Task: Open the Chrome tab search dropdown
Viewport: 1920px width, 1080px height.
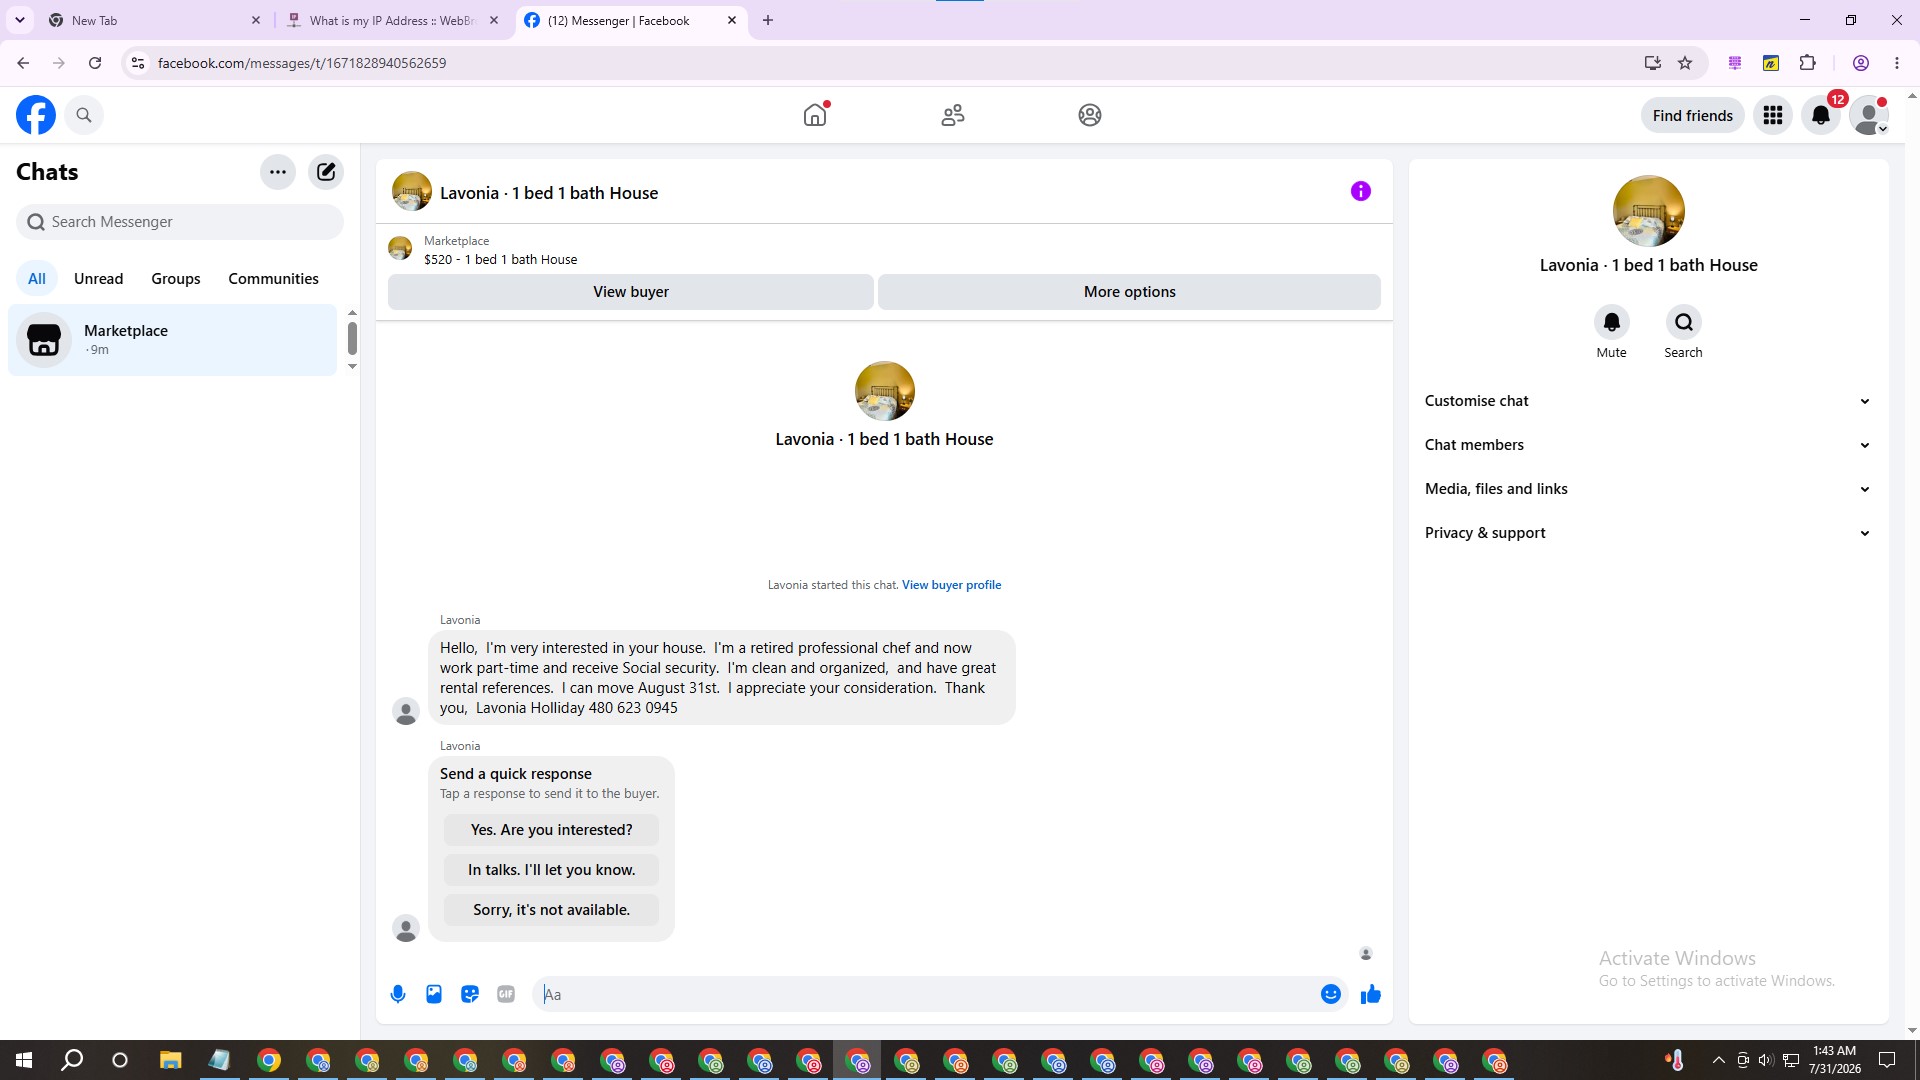Action: 20,20
